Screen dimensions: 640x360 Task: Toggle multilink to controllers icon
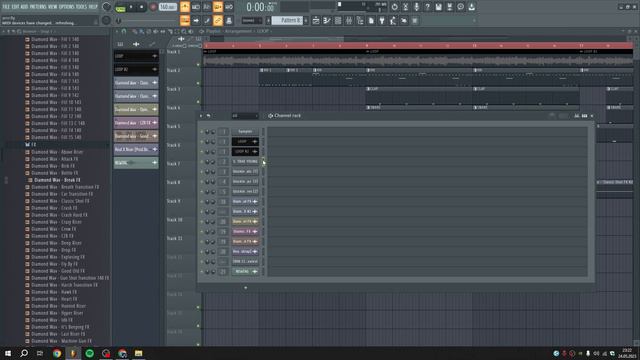(x=229, y=20)
